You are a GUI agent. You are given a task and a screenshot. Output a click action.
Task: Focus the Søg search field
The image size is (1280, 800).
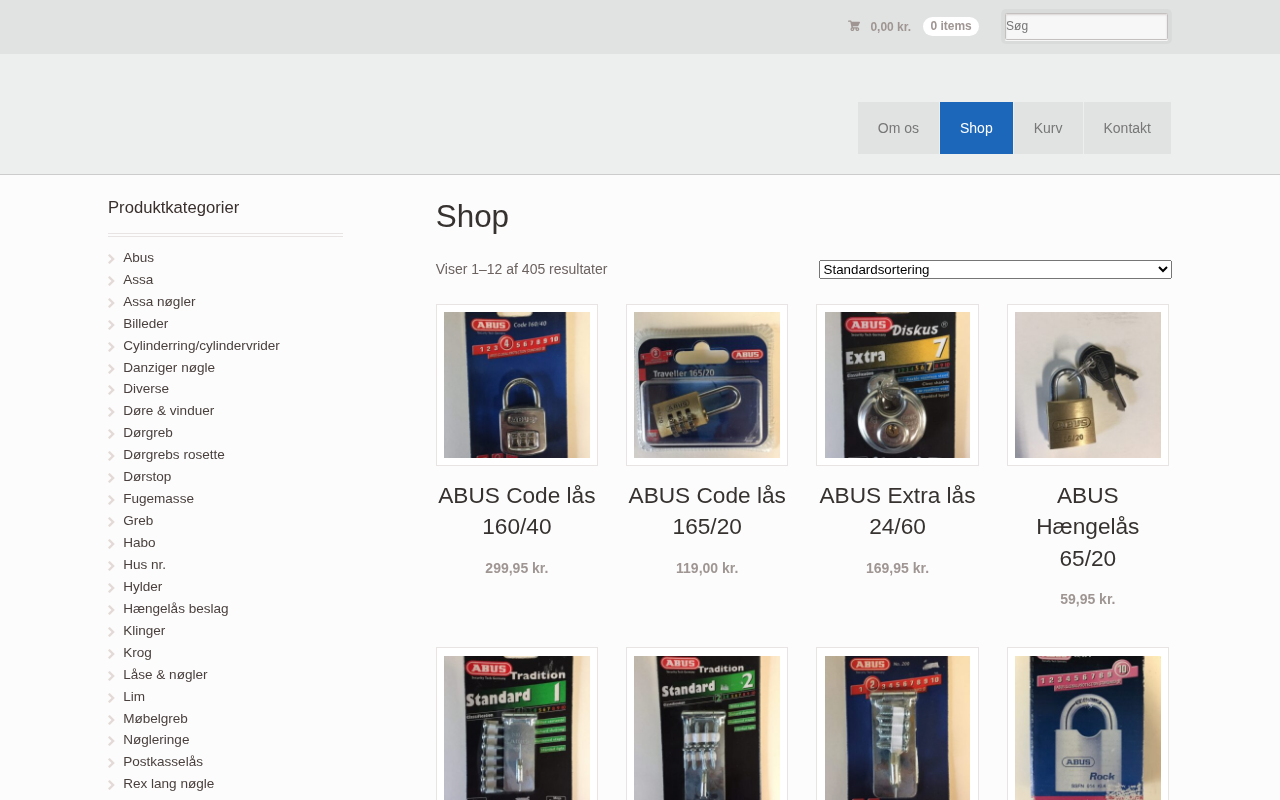tap(1086, 27)
